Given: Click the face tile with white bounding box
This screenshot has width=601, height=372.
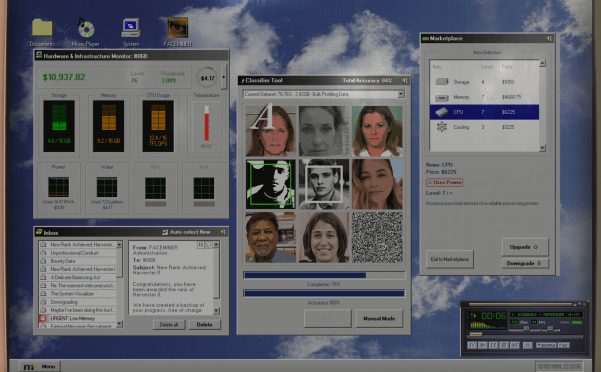Looking at the screenshot, I should (324, 184).
